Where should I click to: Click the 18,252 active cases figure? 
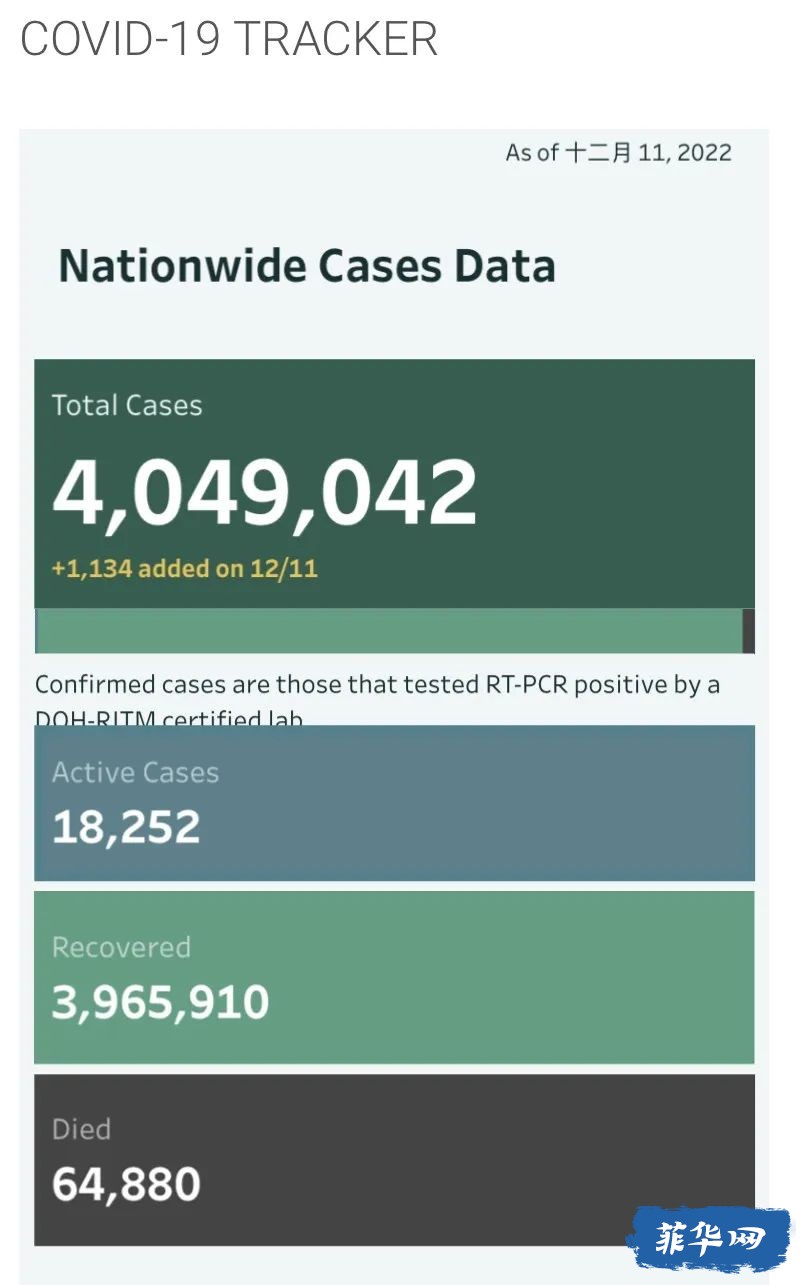[126, 827]
